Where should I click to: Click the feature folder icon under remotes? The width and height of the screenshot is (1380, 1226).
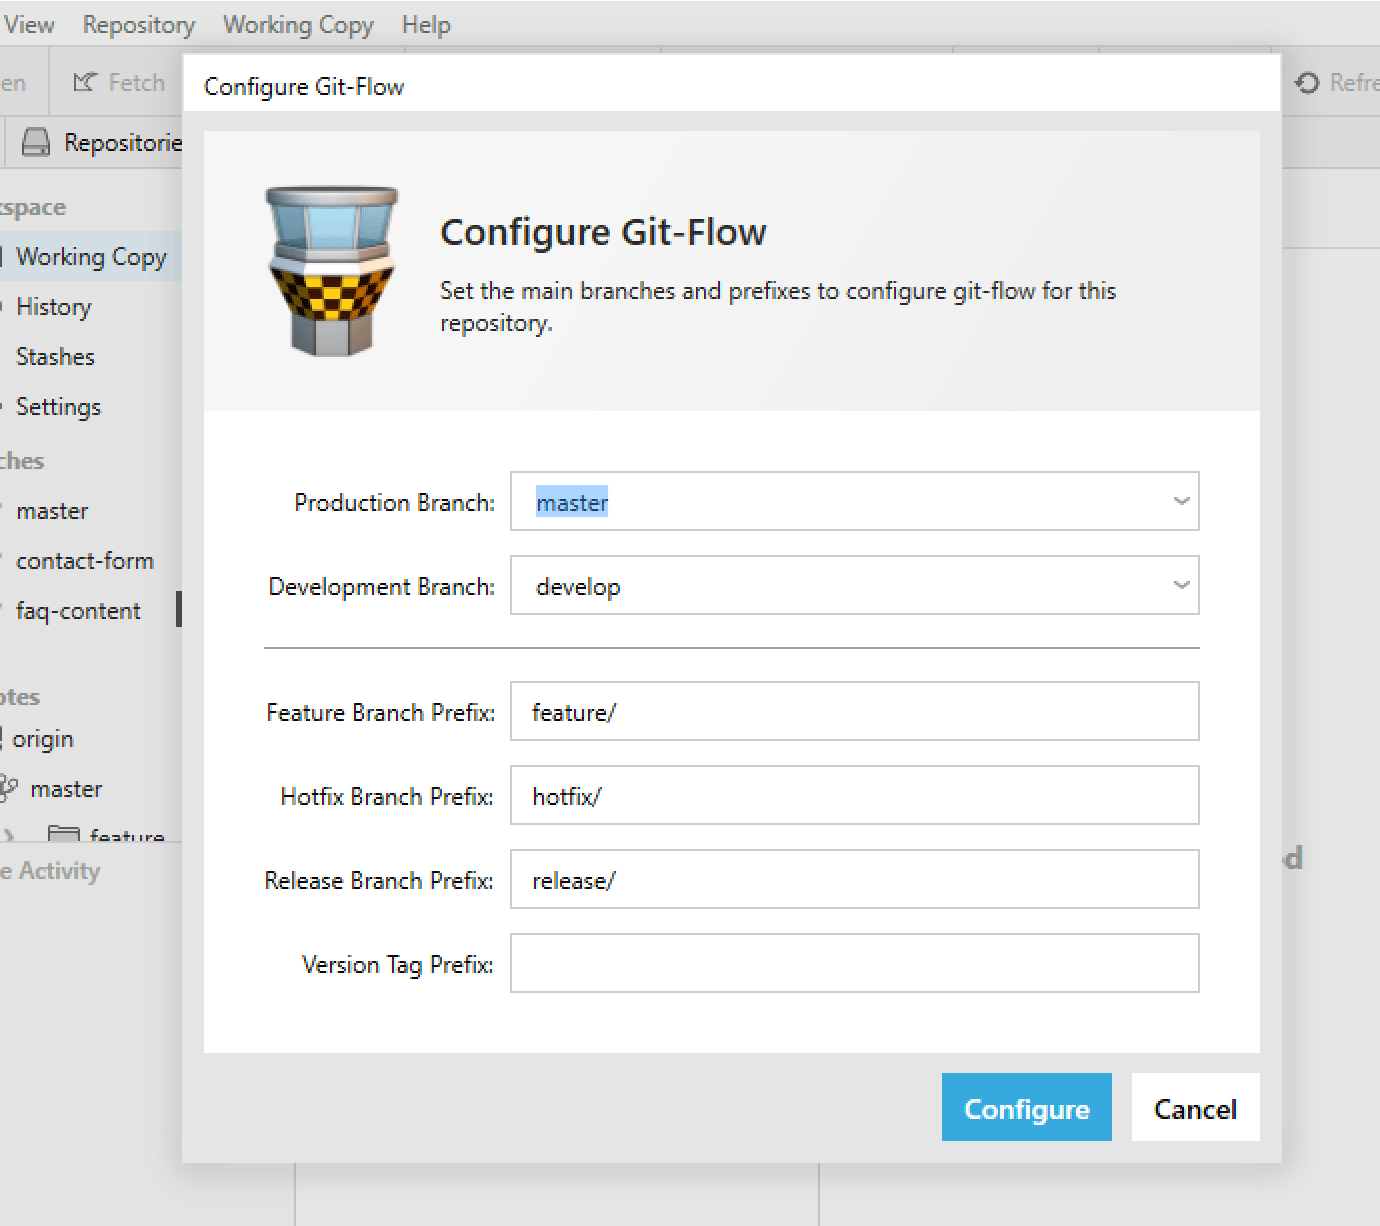62,836
